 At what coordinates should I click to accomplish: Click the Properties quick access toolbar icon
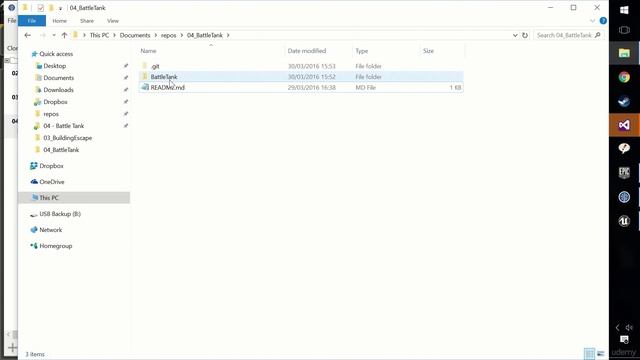click(x=40, y=8)
